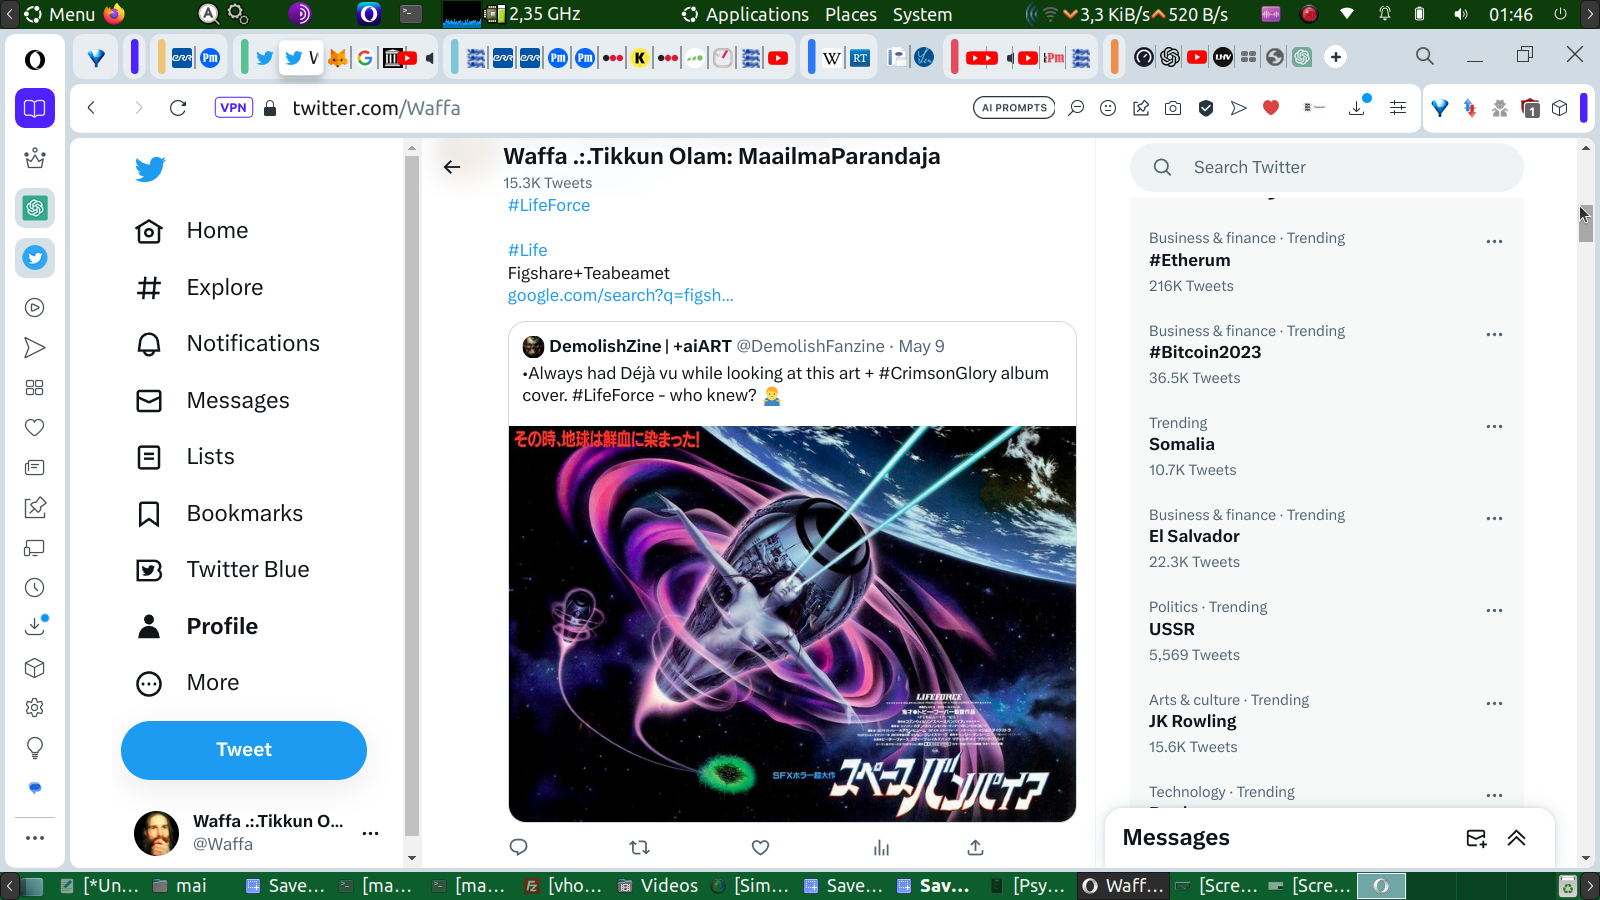Open the Profile page
1600x900 pixels.
196,627
